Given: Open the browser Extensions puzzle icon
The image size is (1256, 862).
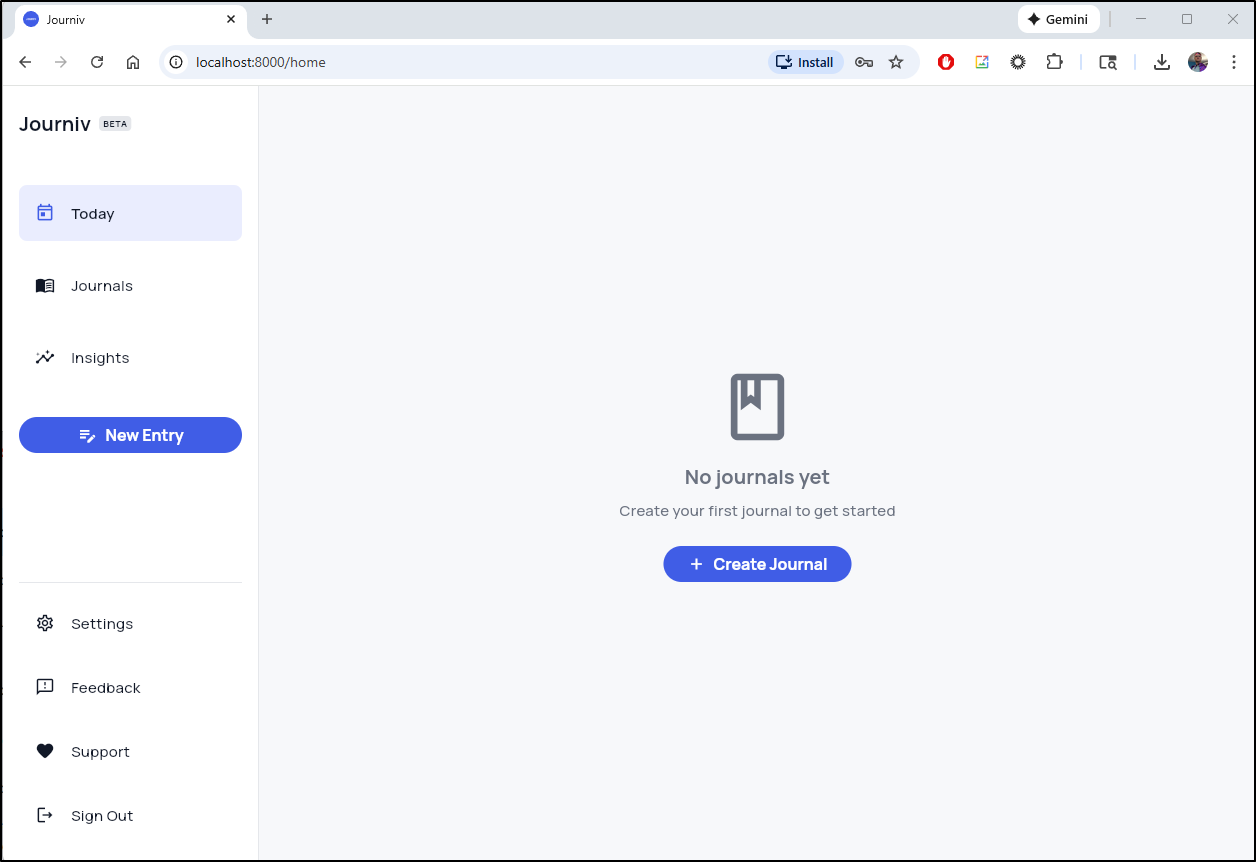Looking at the screenshot, I should 1054,62.
